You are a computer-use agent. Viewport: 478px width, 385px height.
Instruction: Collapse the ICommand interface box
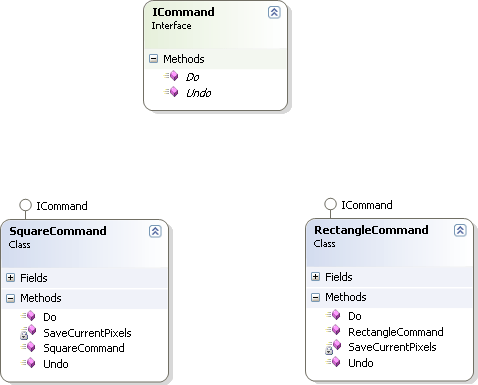pos(274,12)
